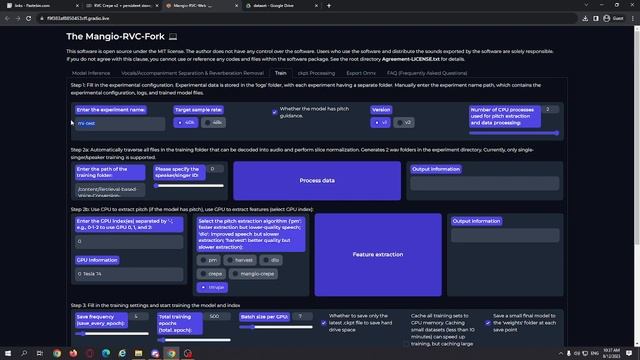Click the experiment name input field

[x=120, y=123]
